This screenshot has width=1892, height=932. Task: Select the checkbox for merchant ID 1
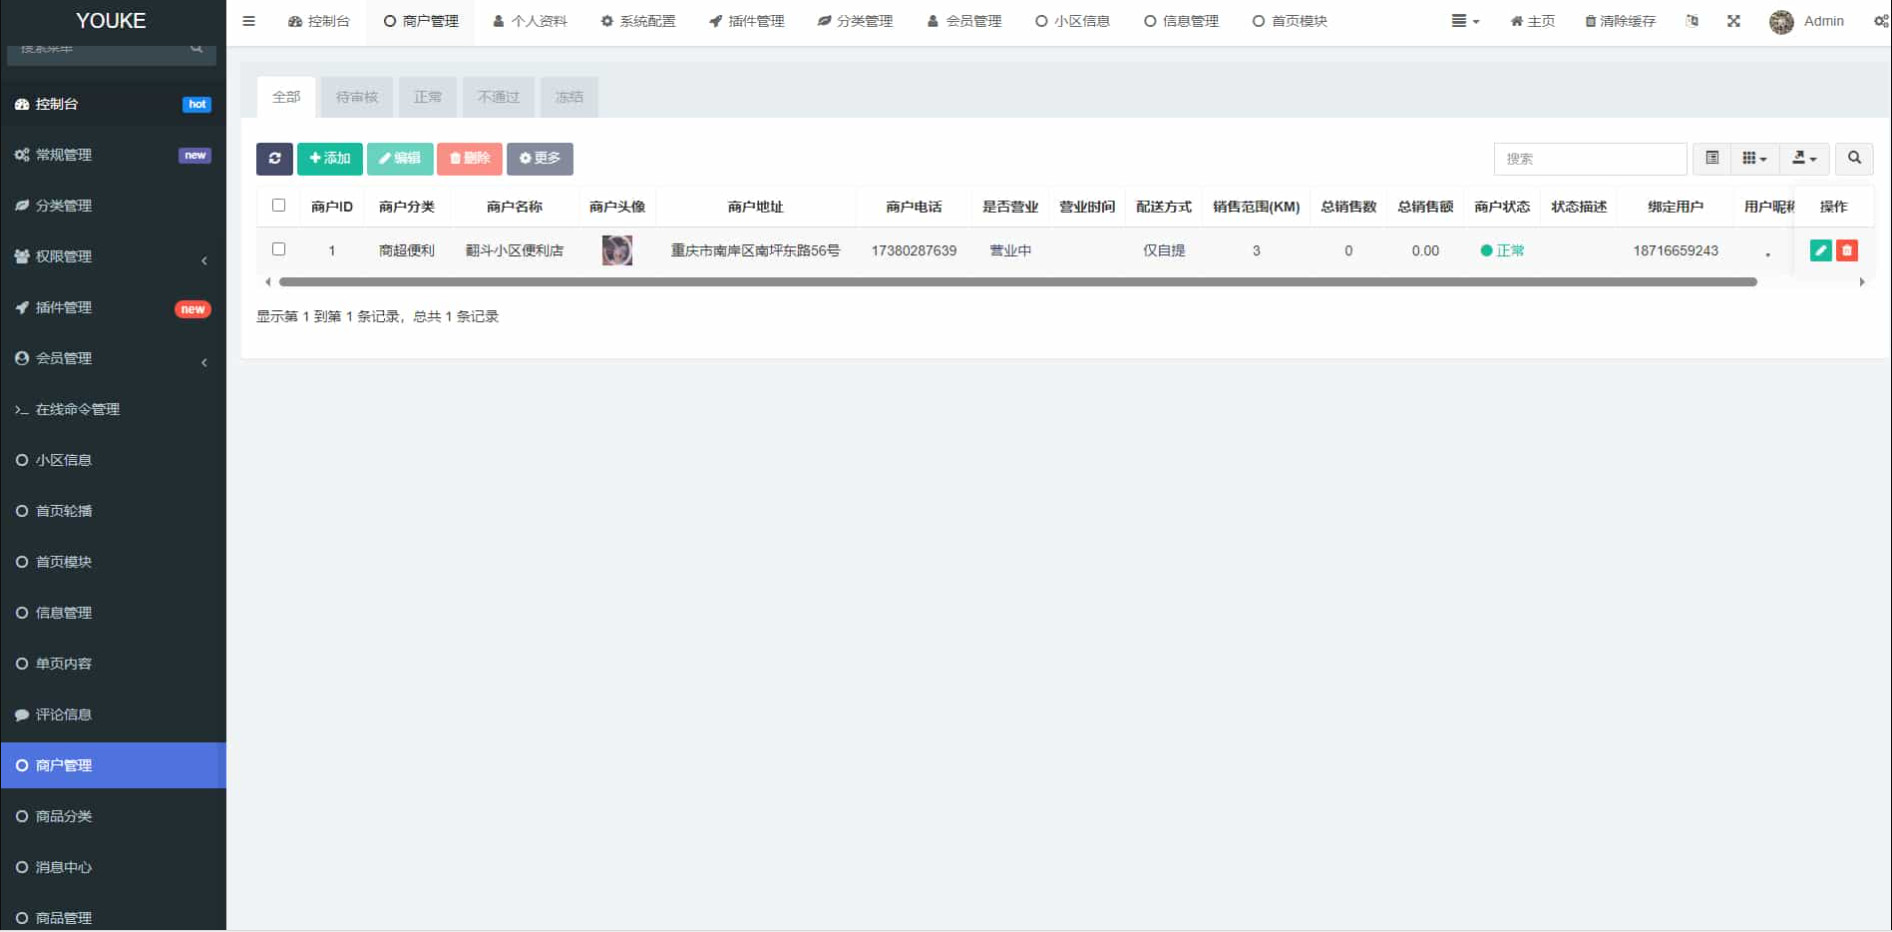pos(279,249)
